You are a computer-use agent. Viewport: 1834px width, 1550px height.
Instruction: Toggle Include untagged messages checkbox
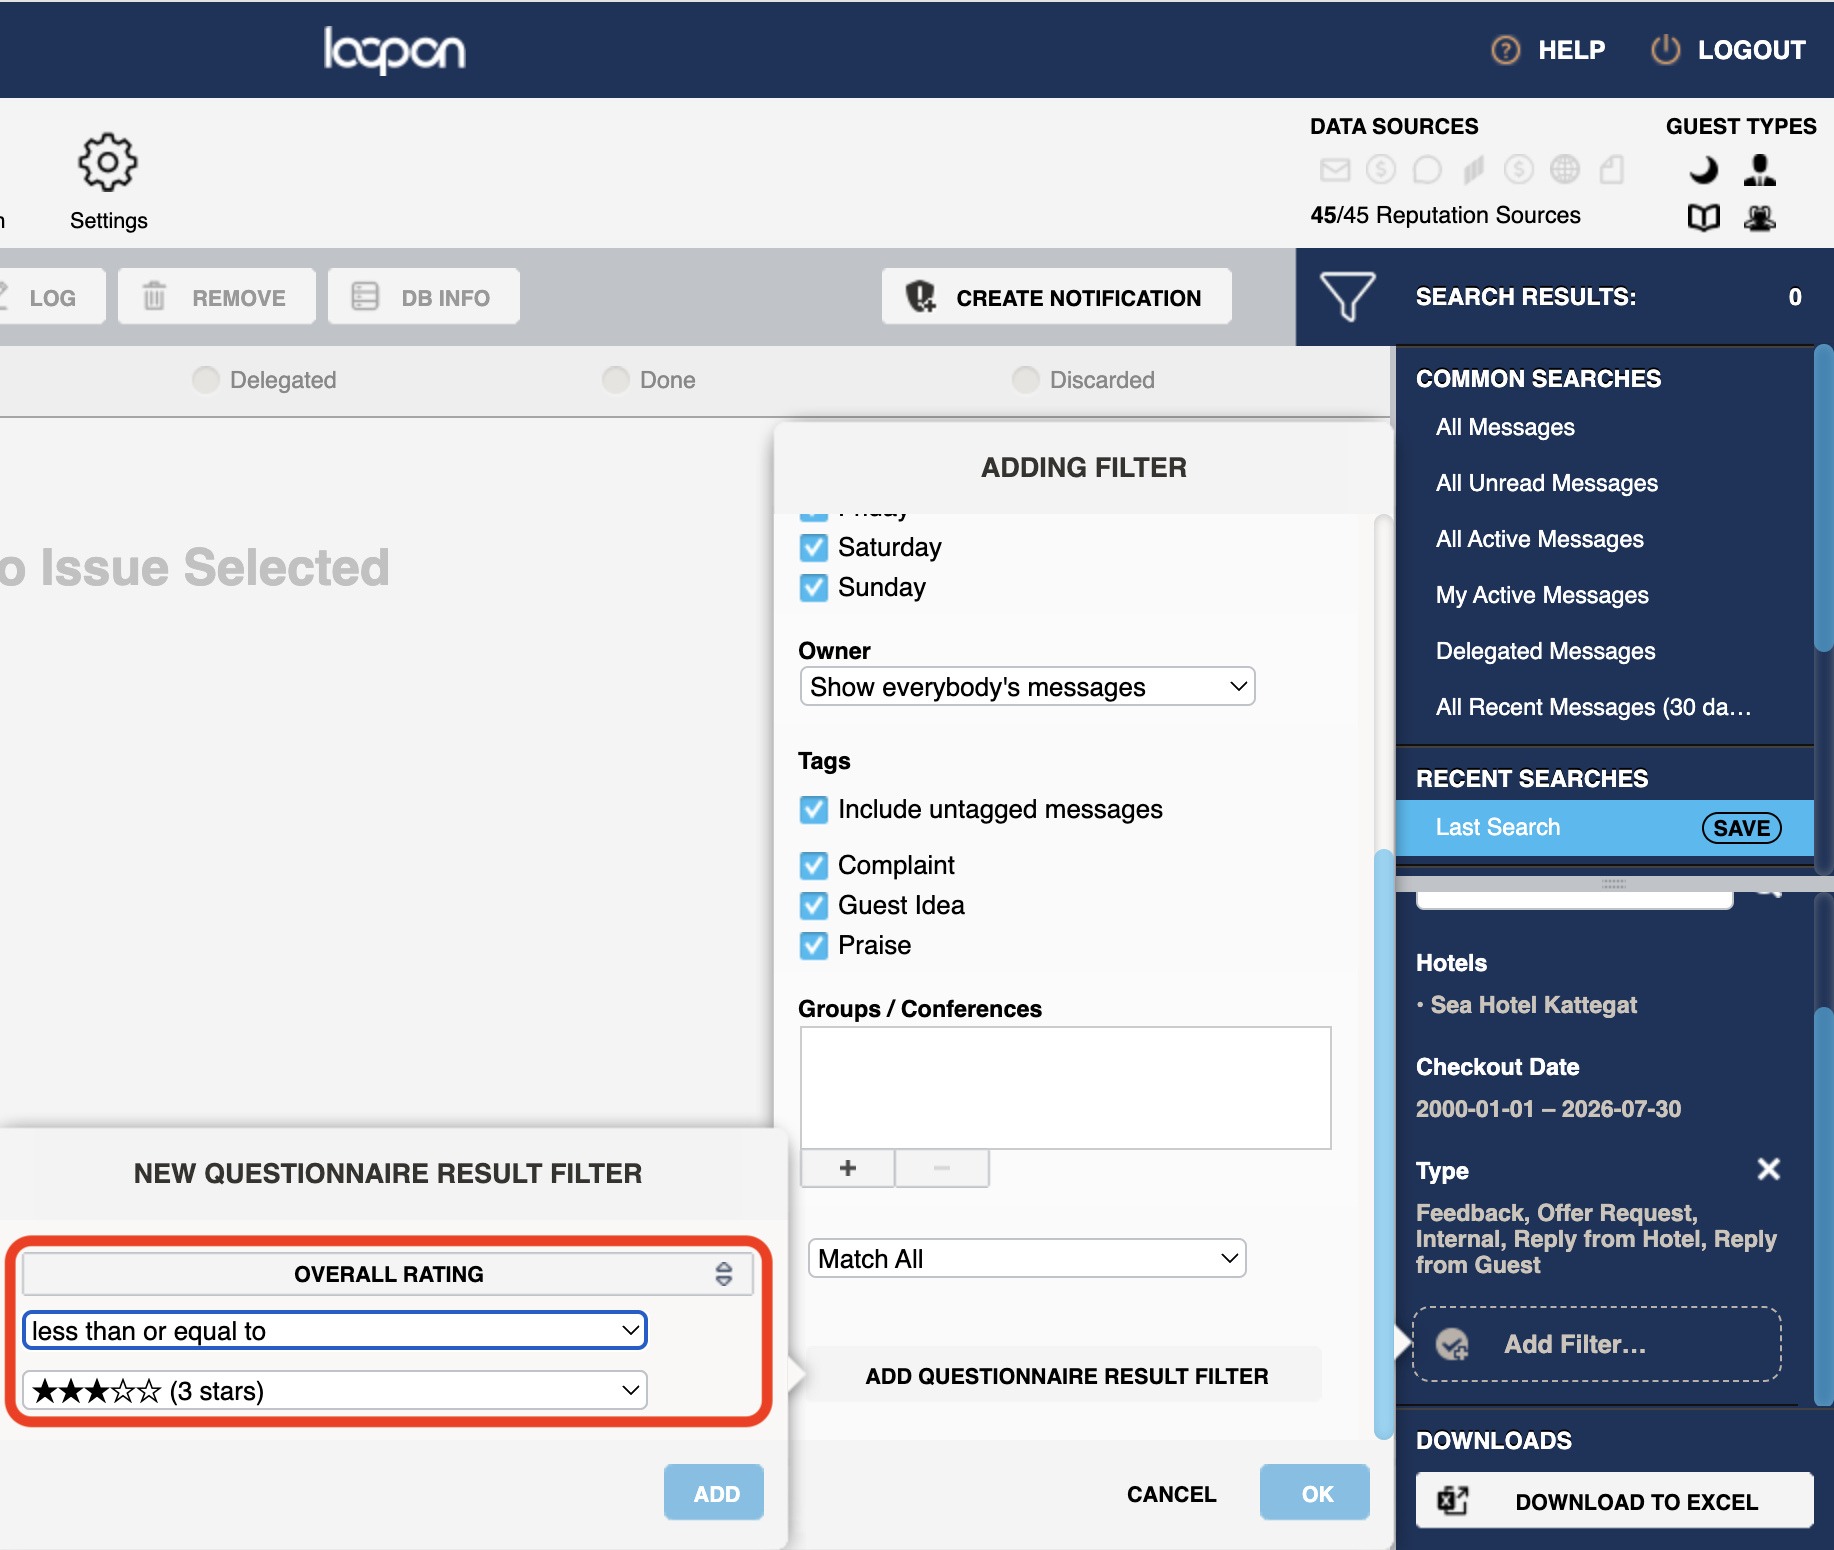814,809
